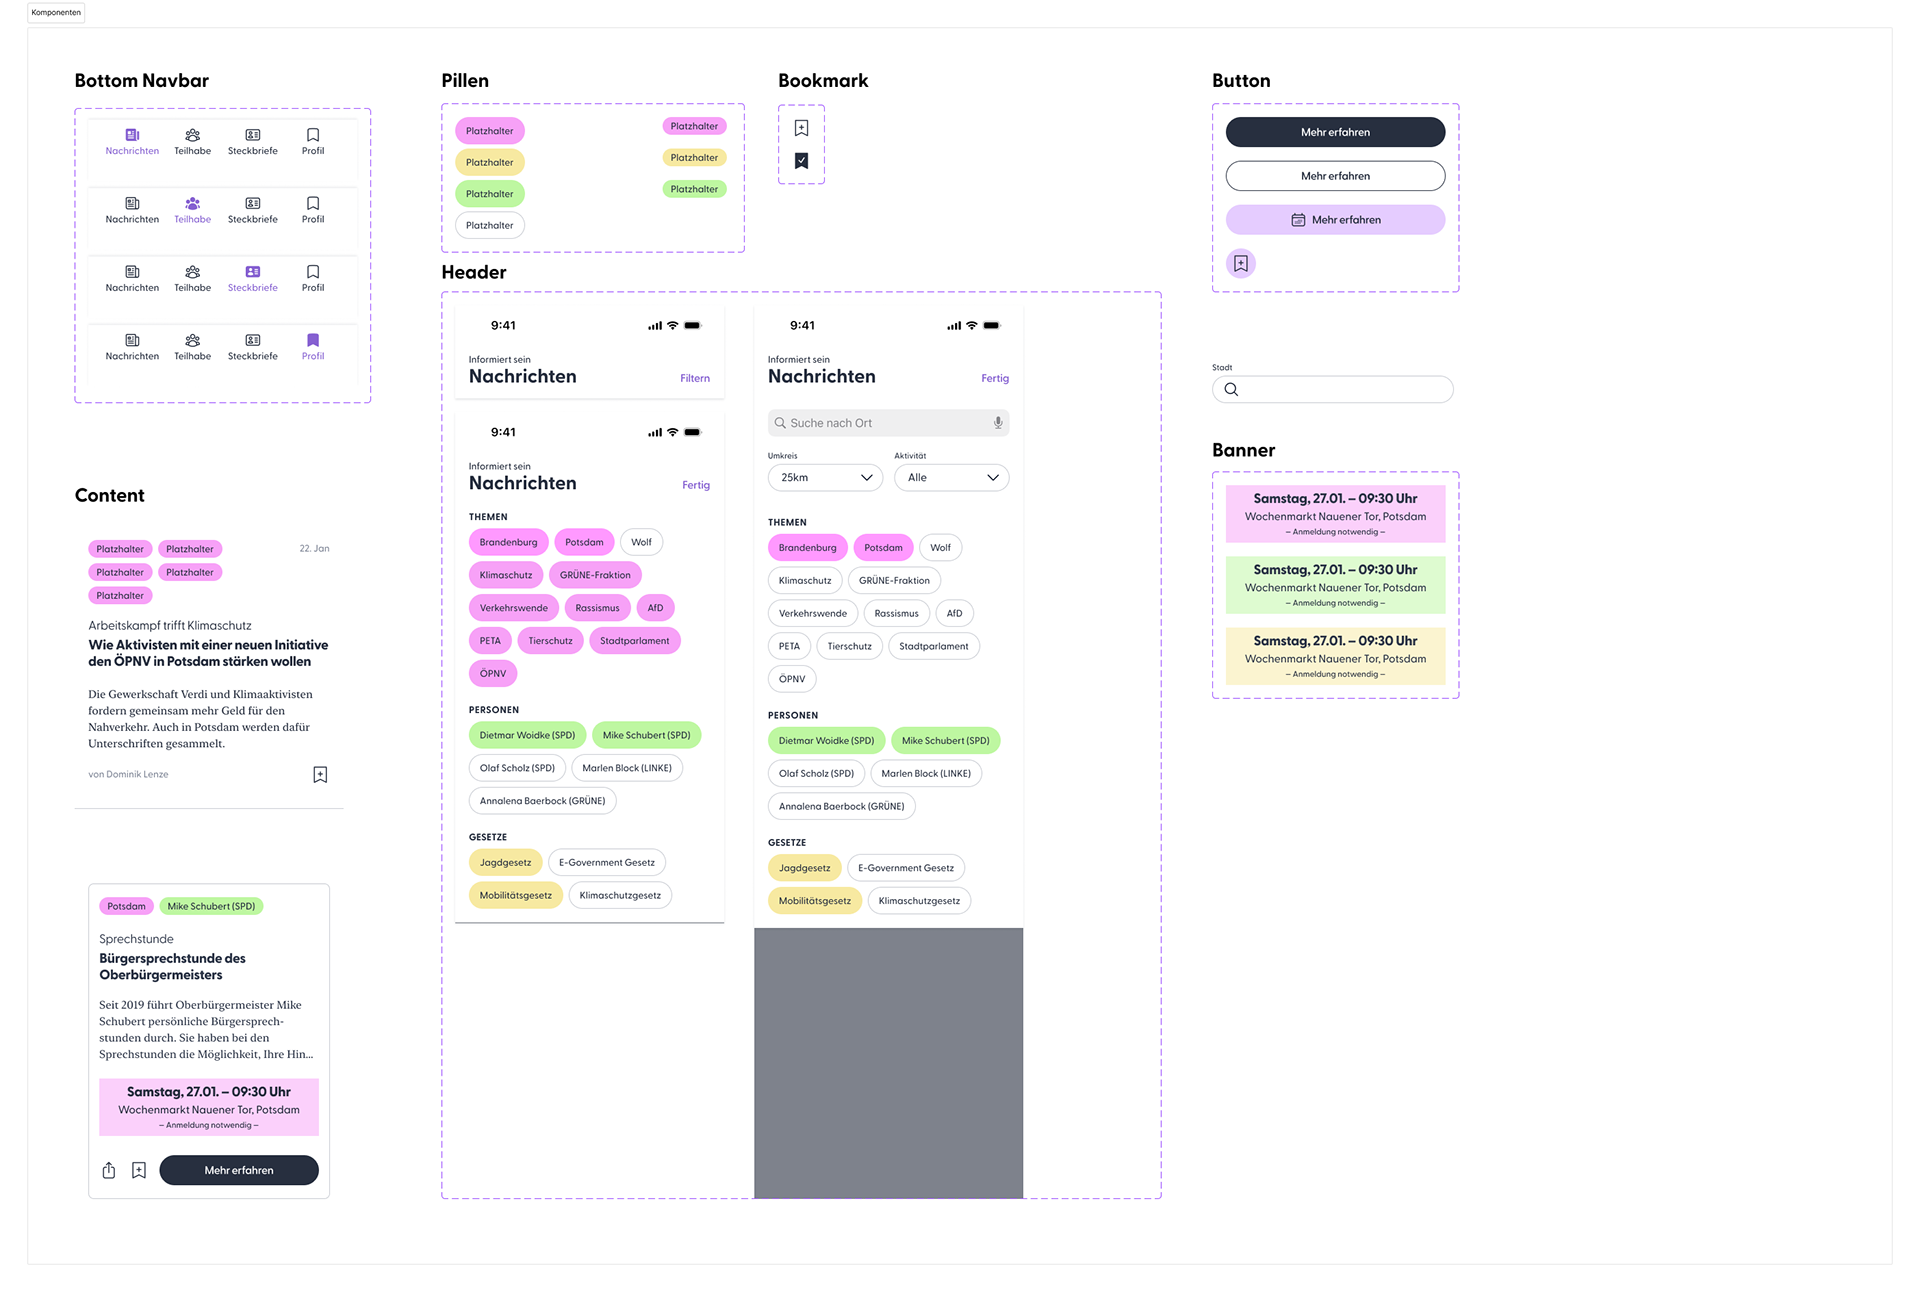Toggle Olaf Scholz (SPD) pill in the right panel
Image resolution: width=1920 pixels, height=1292 pixels.
click(x=816, y=774)
